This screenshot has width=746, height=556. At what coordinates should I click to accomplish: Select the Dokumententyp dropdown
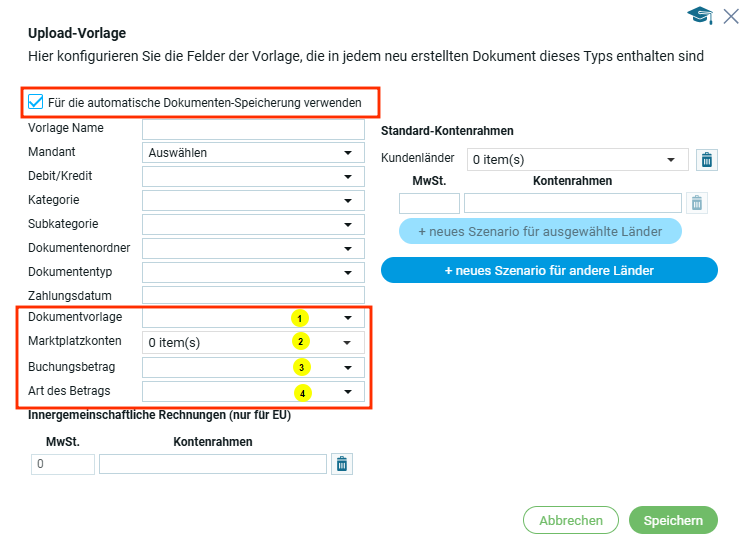coord(253,272)
